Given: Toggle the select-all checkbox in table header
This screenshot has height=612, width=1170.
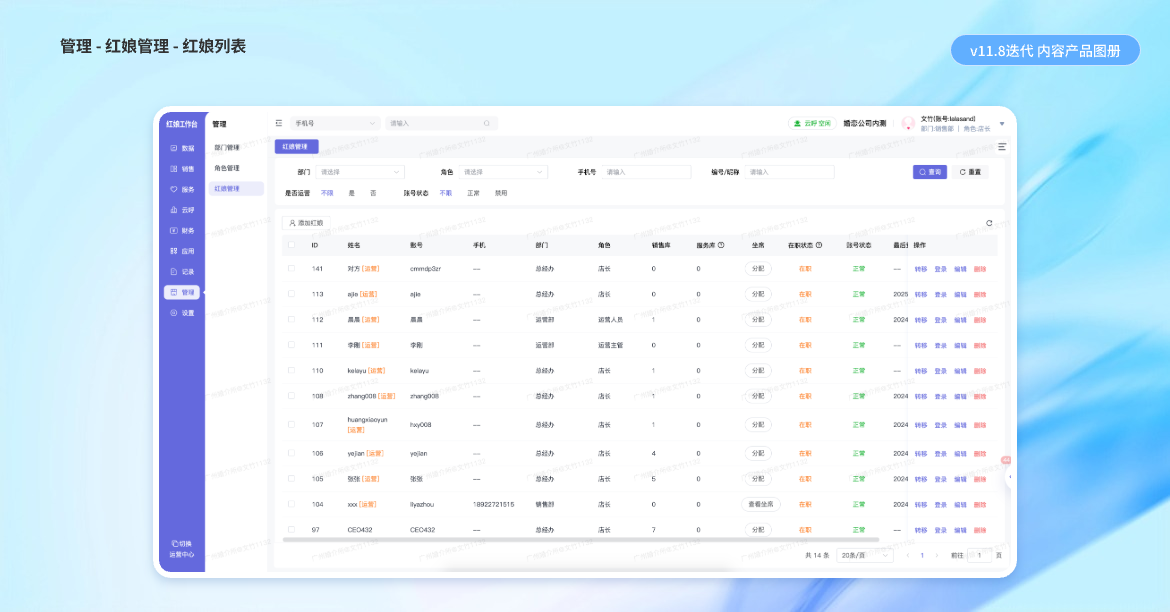Looking at the screenshot, I should (x=291, y=245).
